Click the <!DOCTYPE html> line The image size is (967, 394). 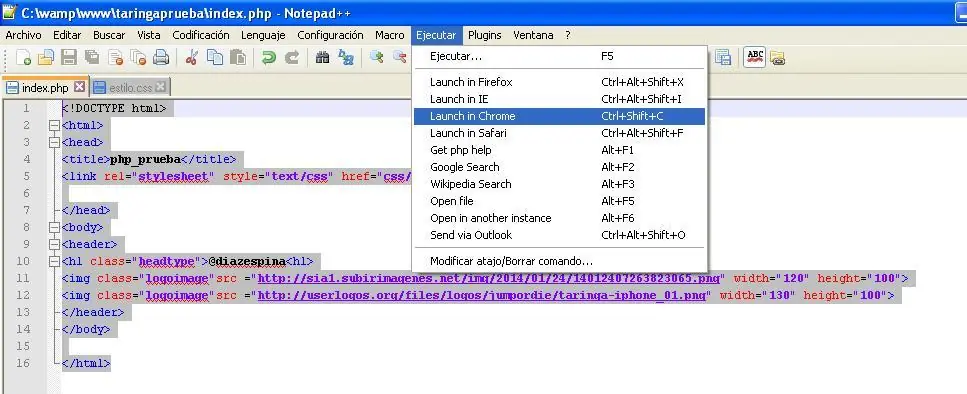(x=114, y=109)
